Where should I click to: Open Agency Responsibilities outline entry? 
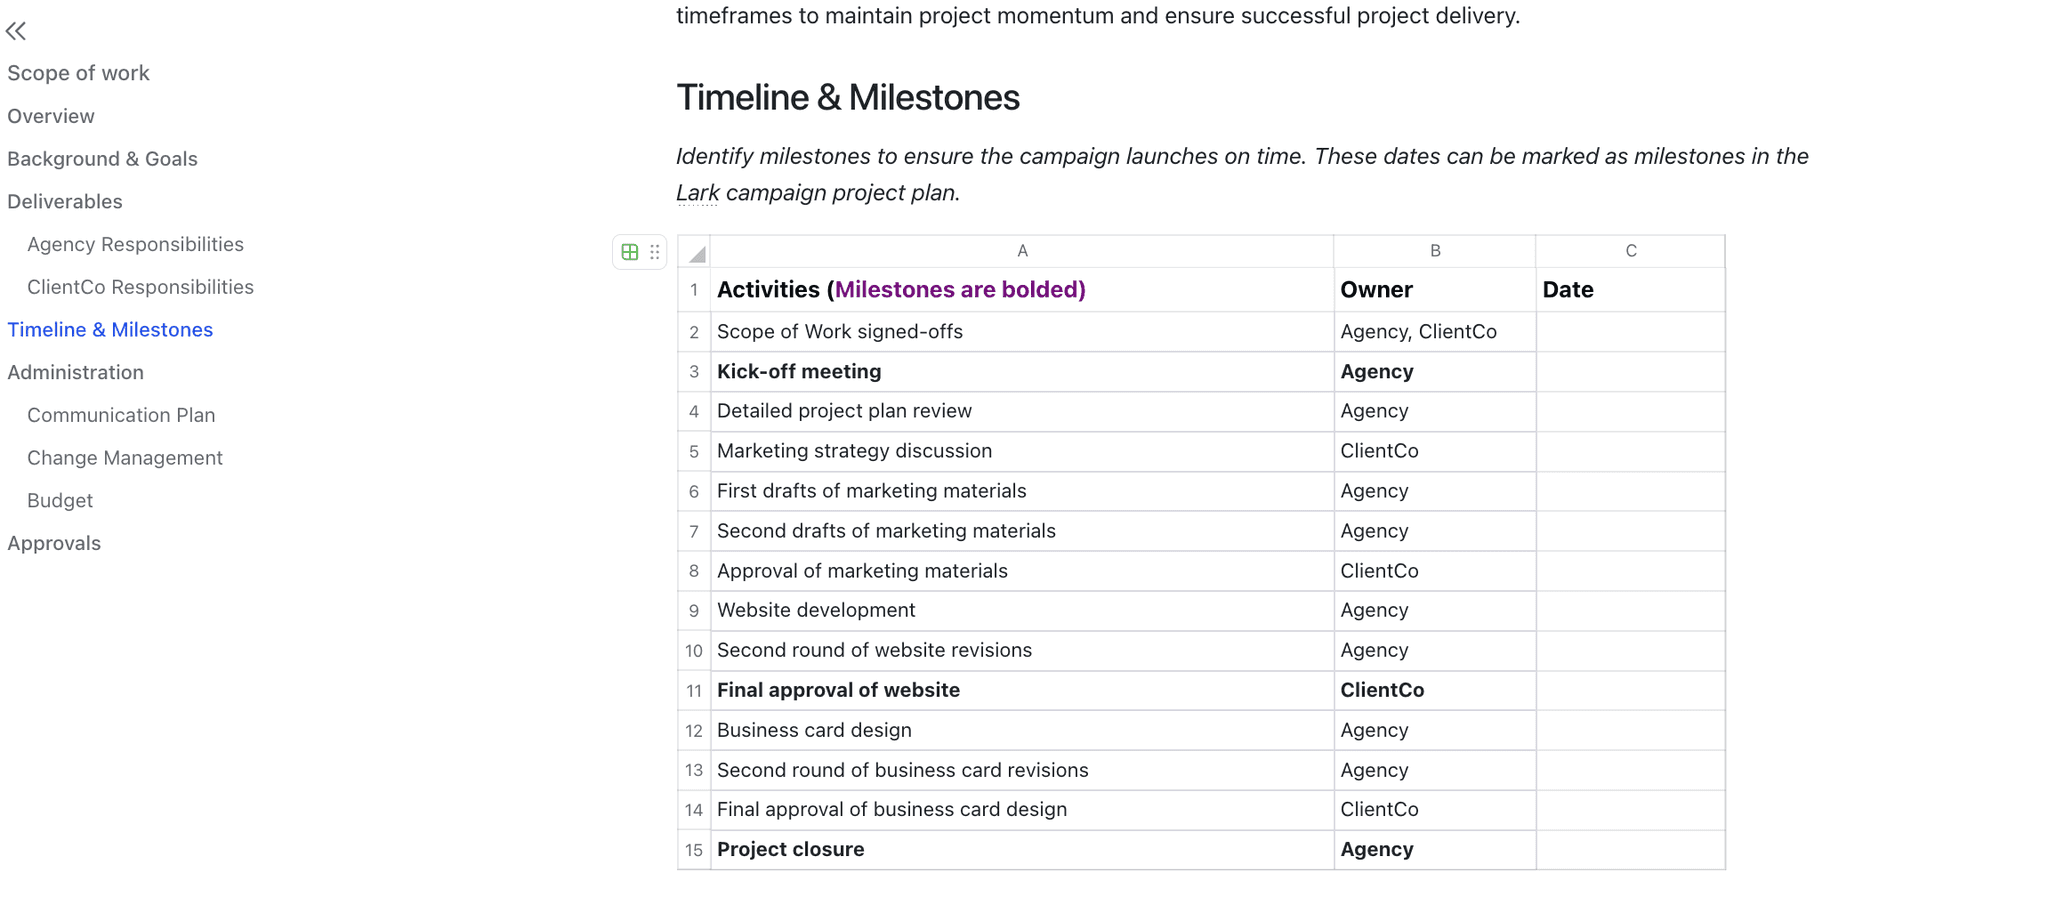[x=135, y=245]
